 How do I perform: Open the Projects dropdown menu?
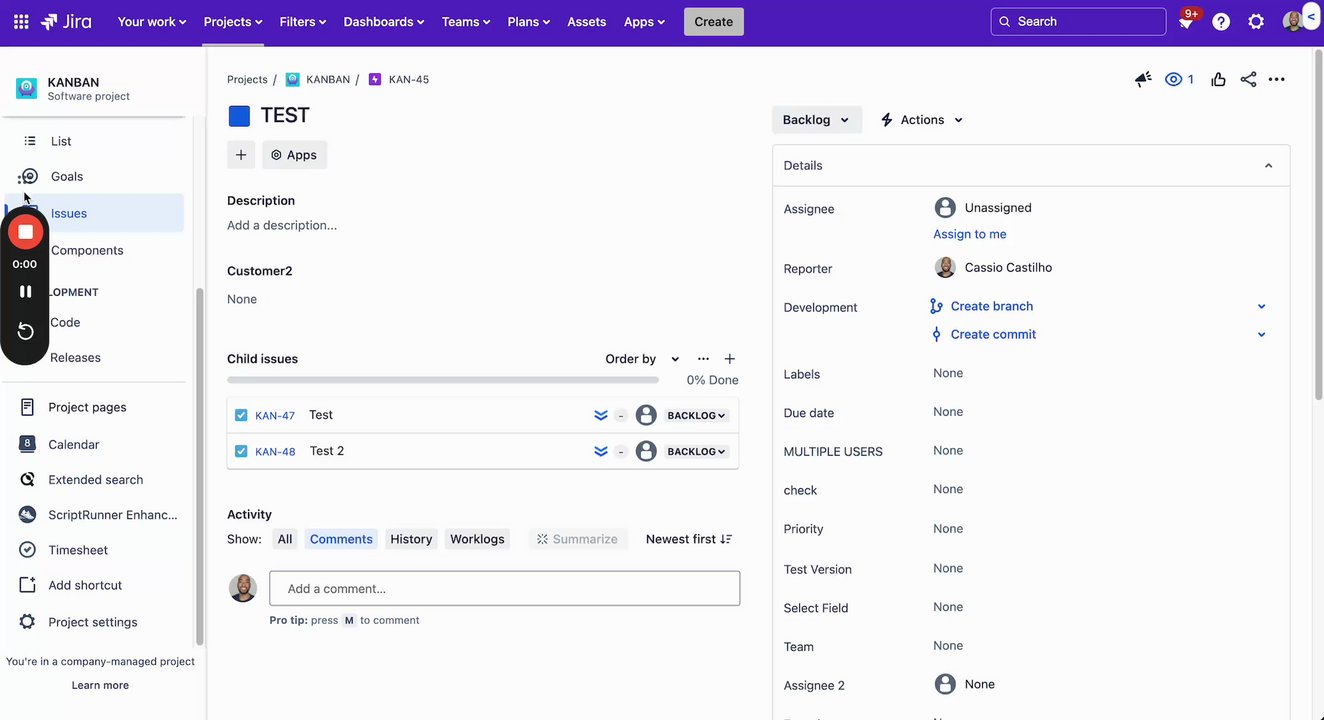[233, 21]
